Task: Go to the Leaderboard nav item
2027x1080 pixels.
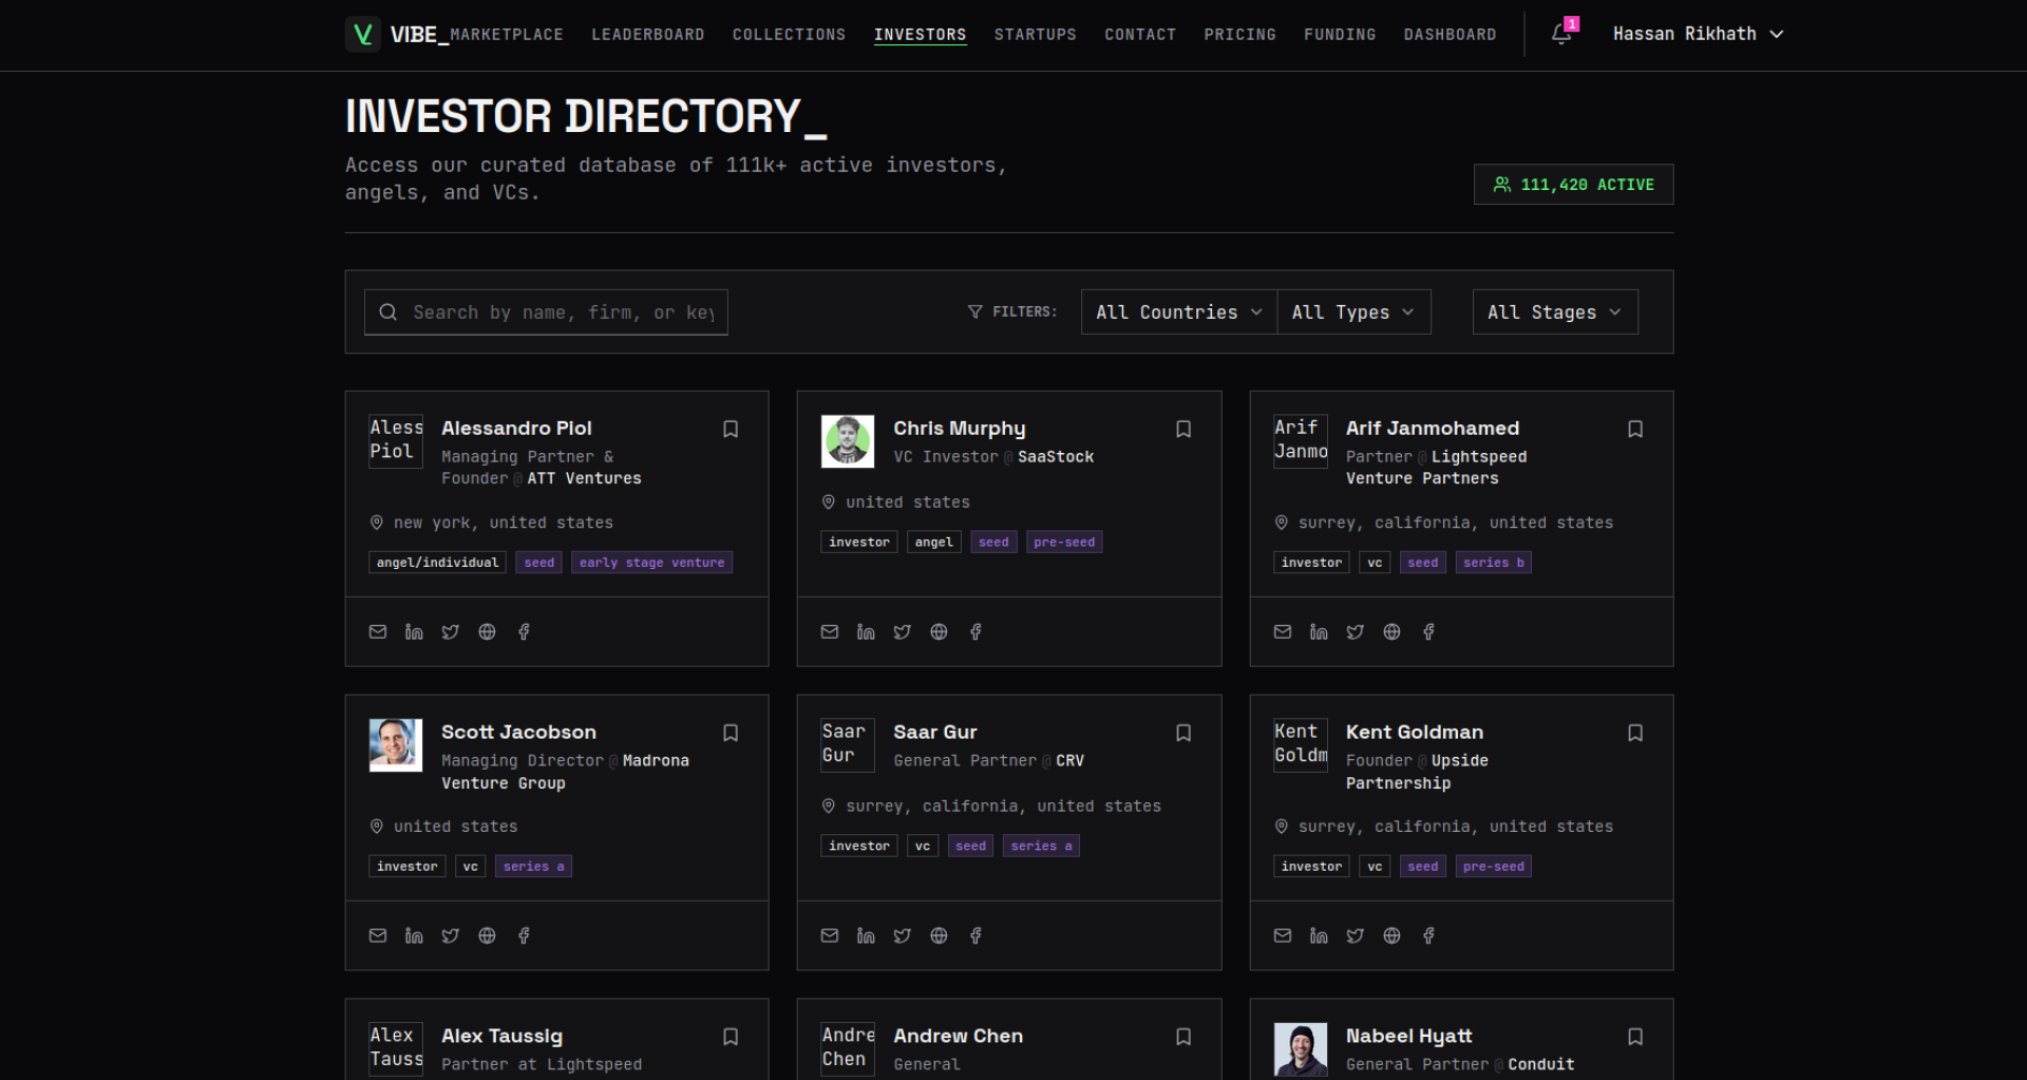Action: point(647,34)
